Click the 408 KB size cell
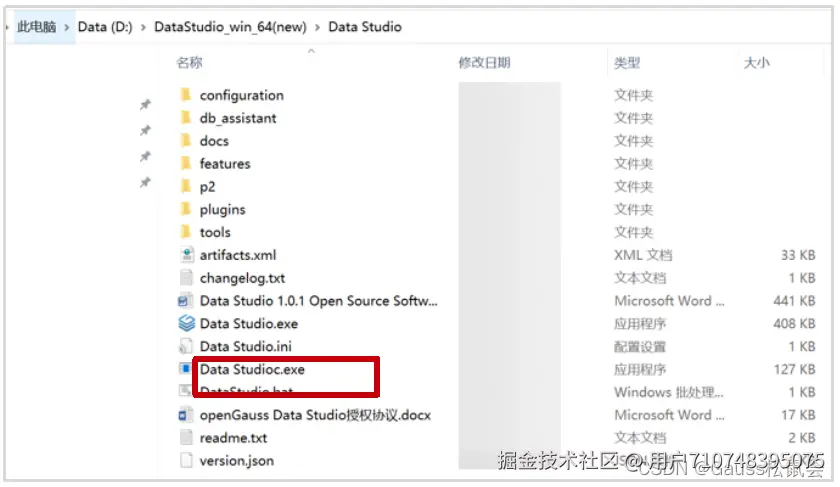The width and height of the screenshot is (840, 487). pyautogui.click(x=794, y=324)
